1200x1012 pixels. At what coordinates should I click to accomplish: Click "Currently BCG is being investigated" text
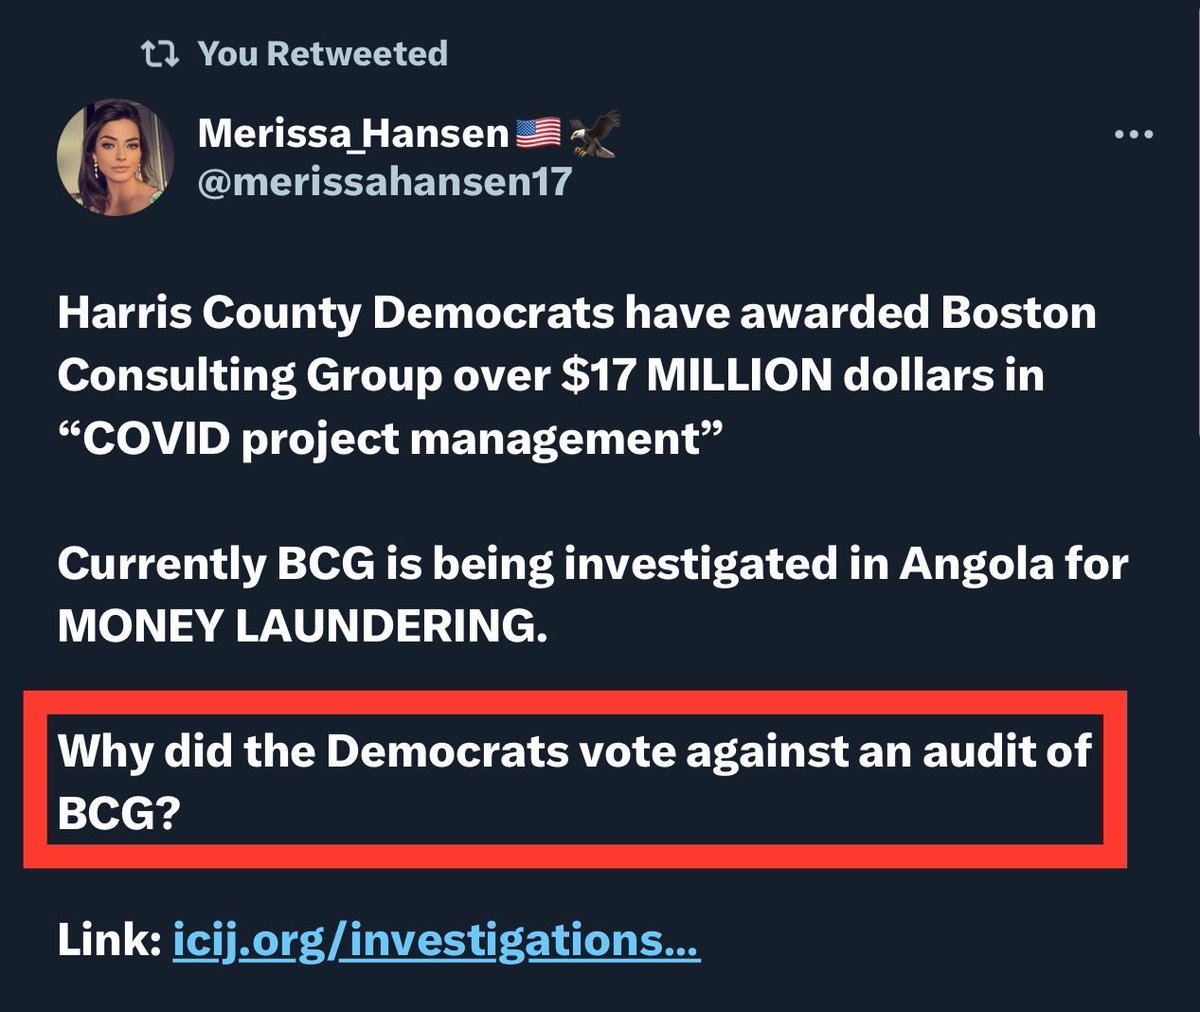point(444,565)
